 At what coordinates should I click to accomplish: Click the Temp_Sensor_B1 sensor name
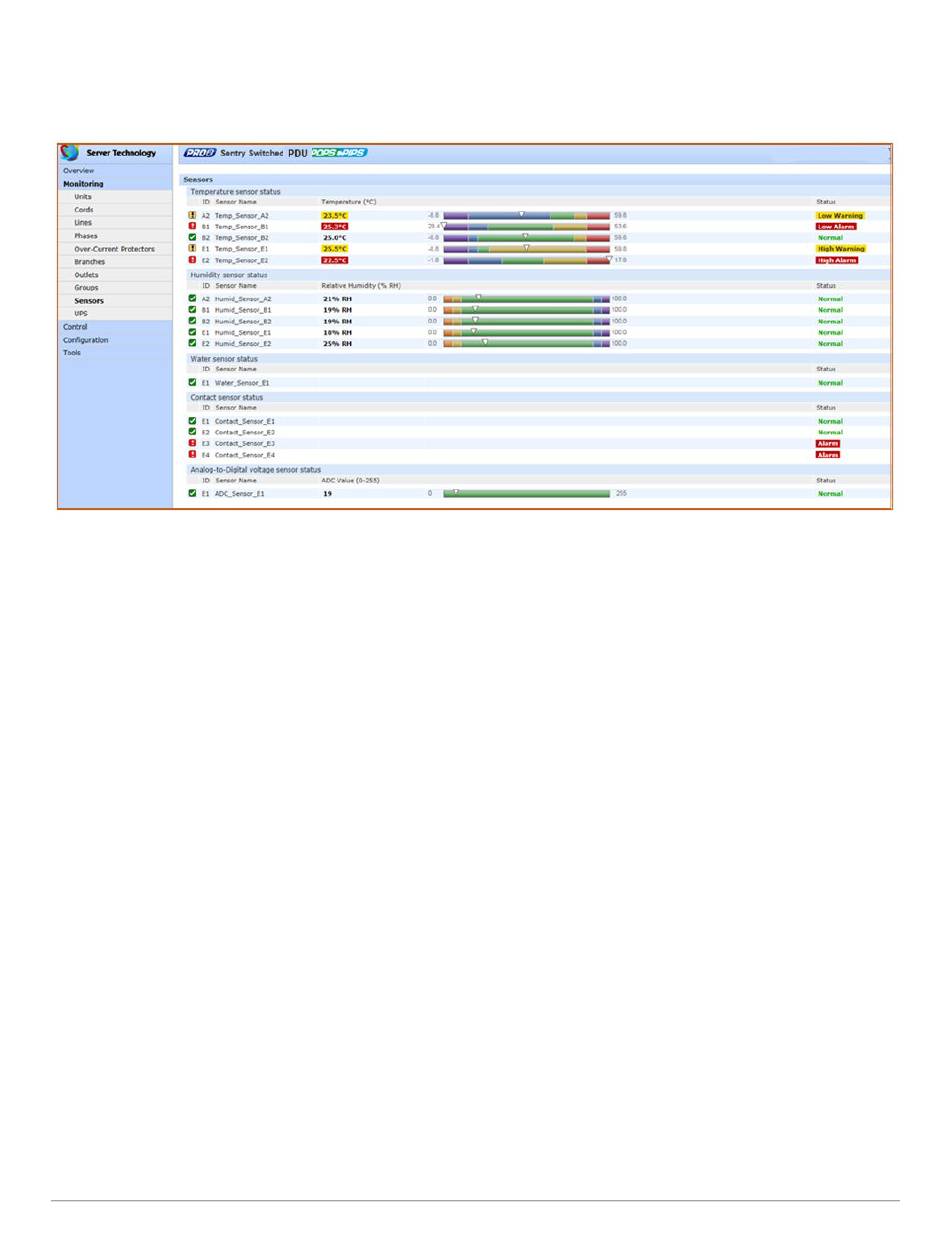(242, 227)
